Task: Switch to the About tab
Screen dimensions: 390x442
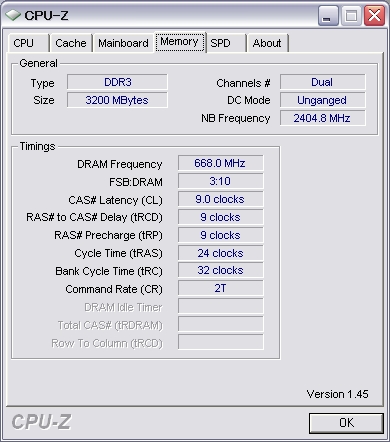Action: pos(267,43)
